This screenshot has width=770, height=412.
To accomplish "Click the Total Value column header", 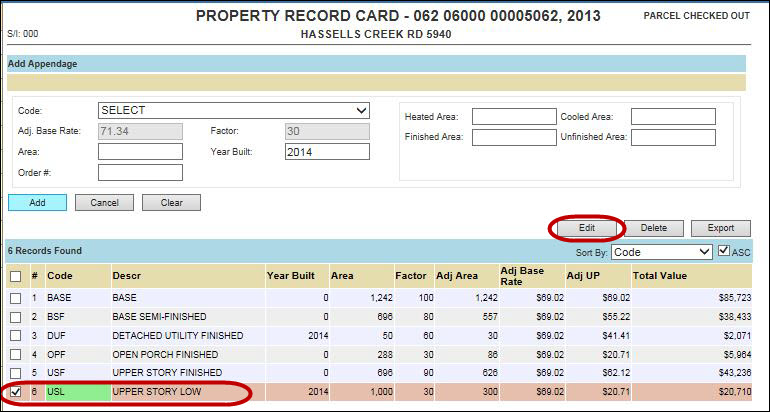I will [660, 275].
